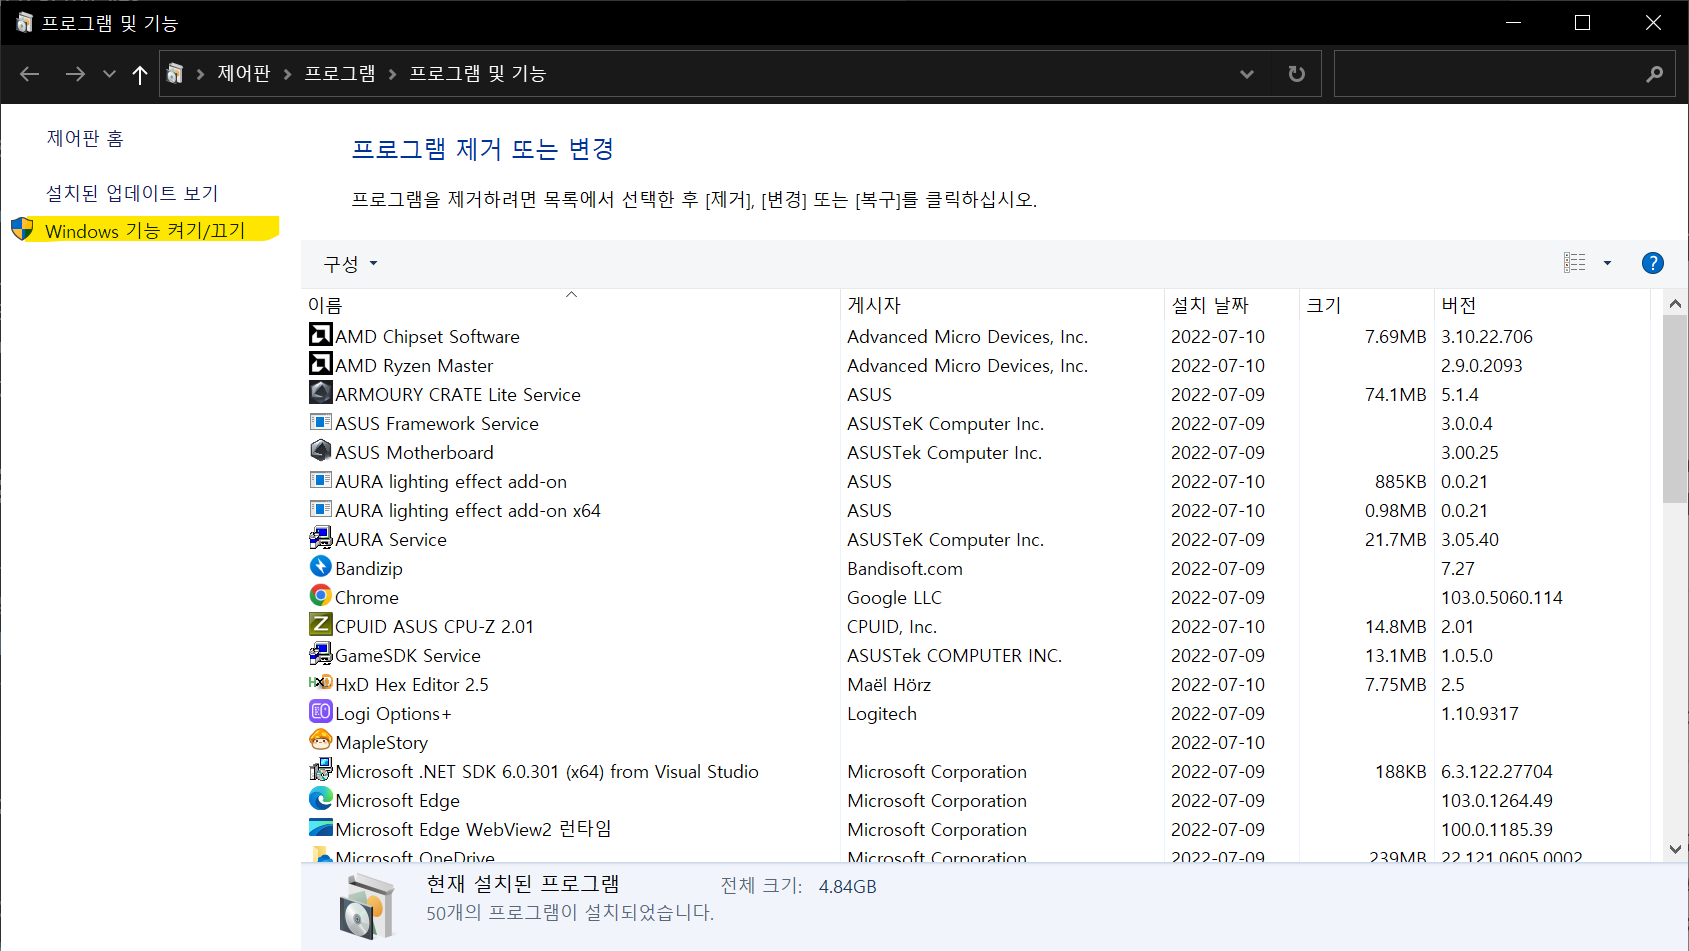The height and width of the screenshot is (951, 1689).
Task: Sort by the 이름 column header
Action: click(x=571, y=305)
